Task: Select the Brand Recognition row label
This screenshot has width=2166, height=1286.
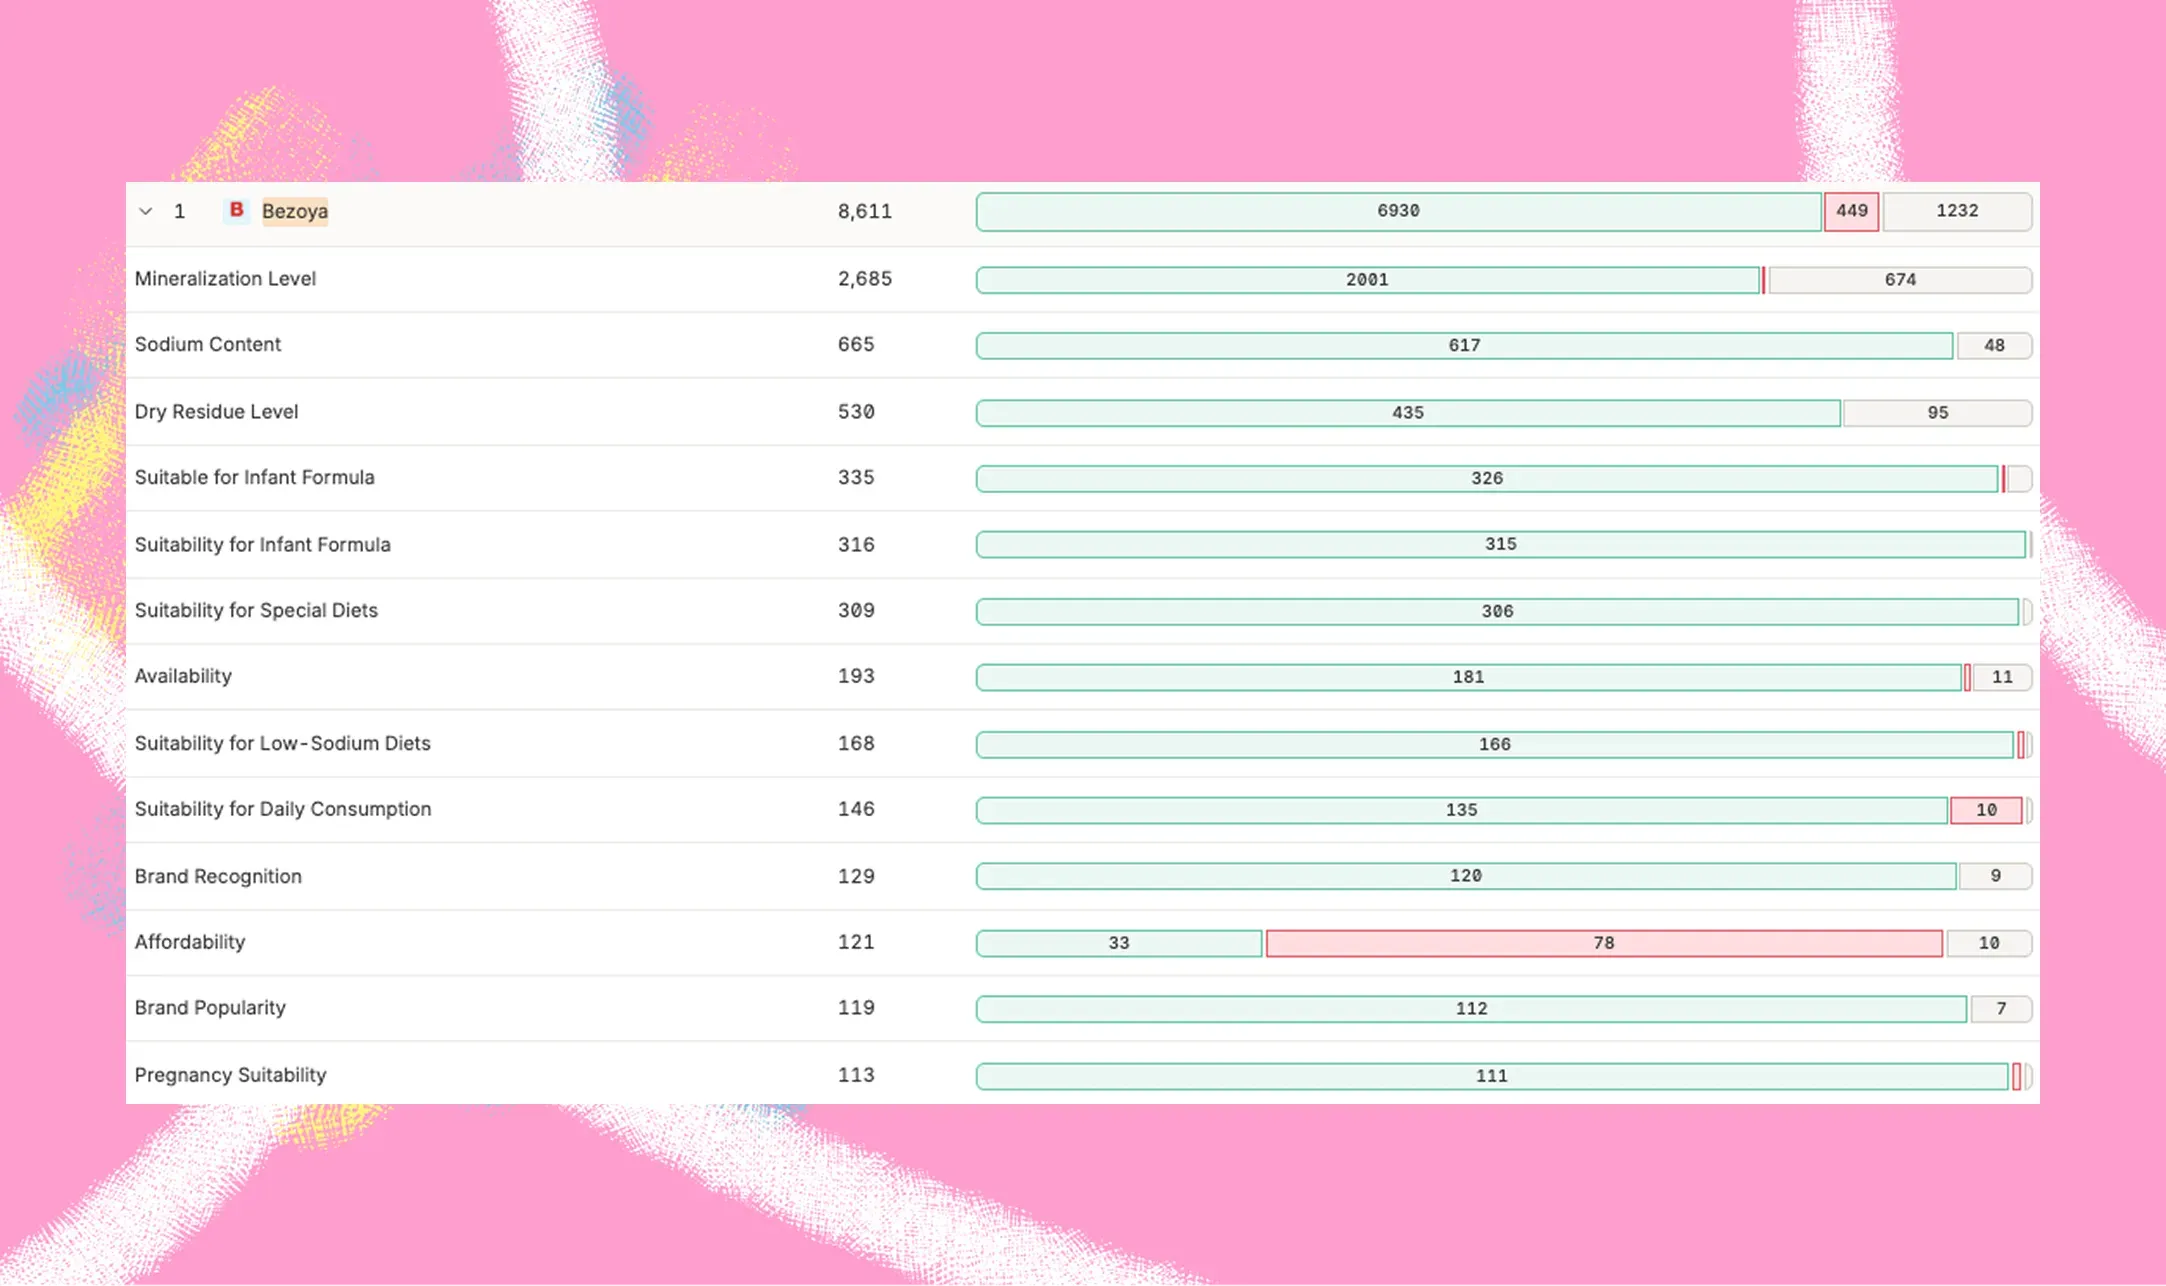Action: (218, 877)
